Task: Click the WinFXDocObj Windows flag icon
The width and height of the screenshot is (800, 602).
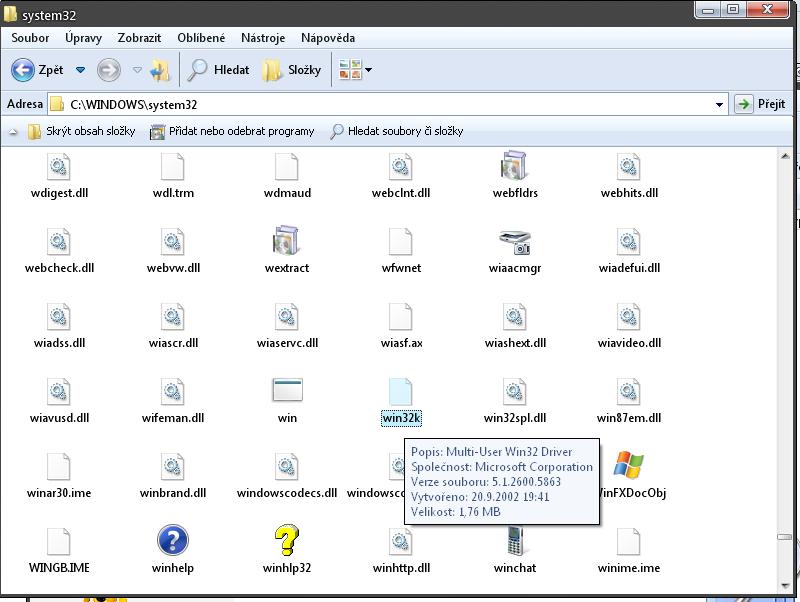Action: tap(628, 466)
